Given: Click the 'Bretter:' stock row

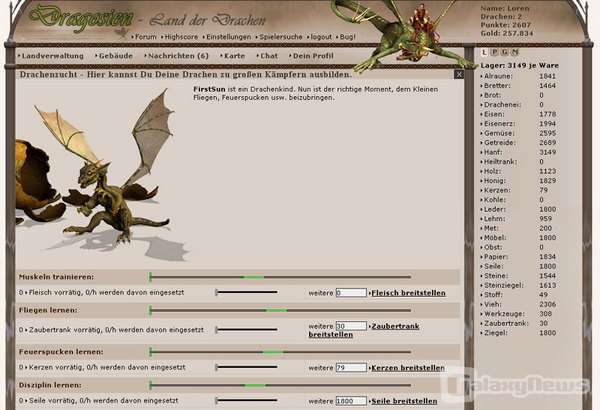Looking at the screenshot, I should [x=518, y=86].
